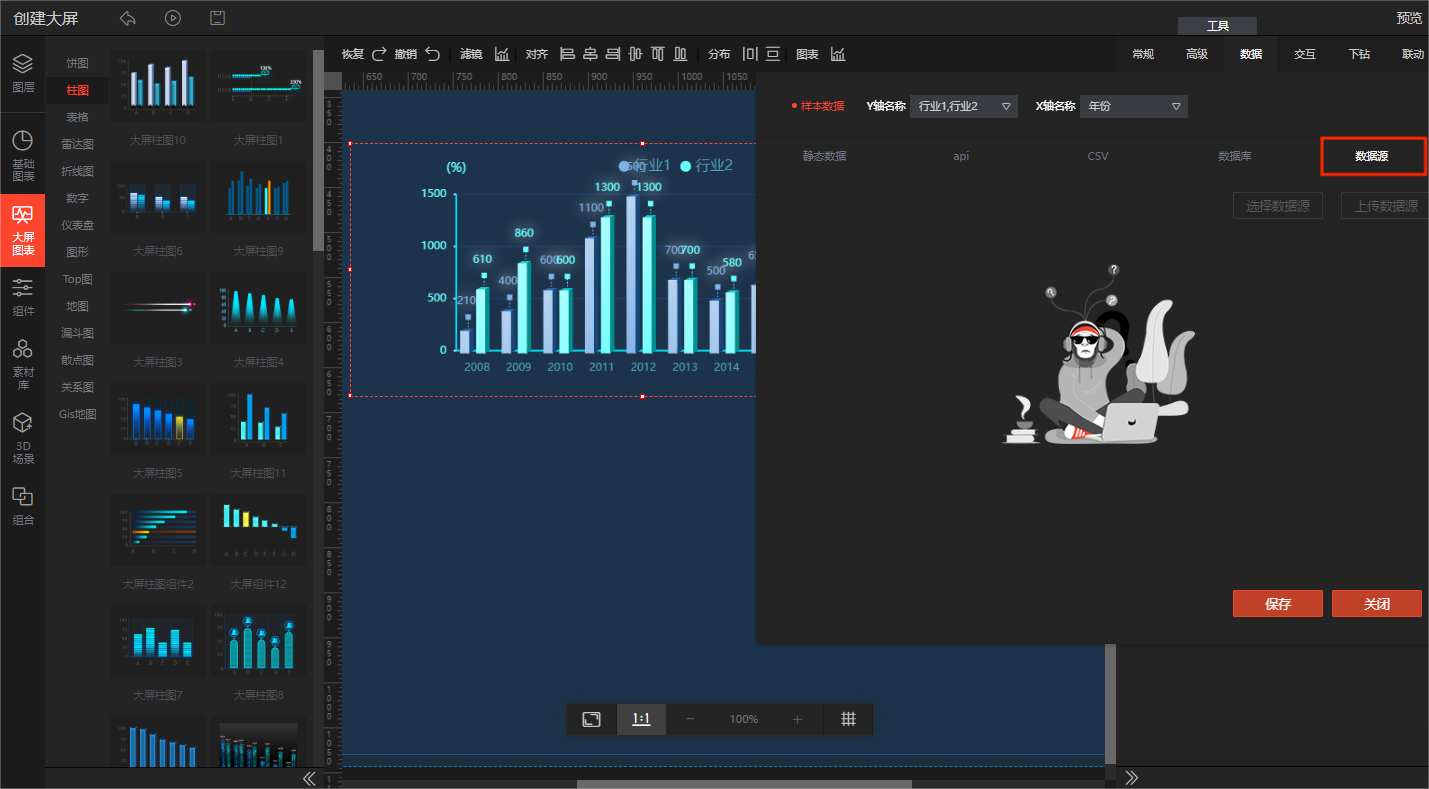Select the 静态数据 data source option
The width and height of the screenshot is (1429, 789).
pyautogui.click(x=824, y=156)
